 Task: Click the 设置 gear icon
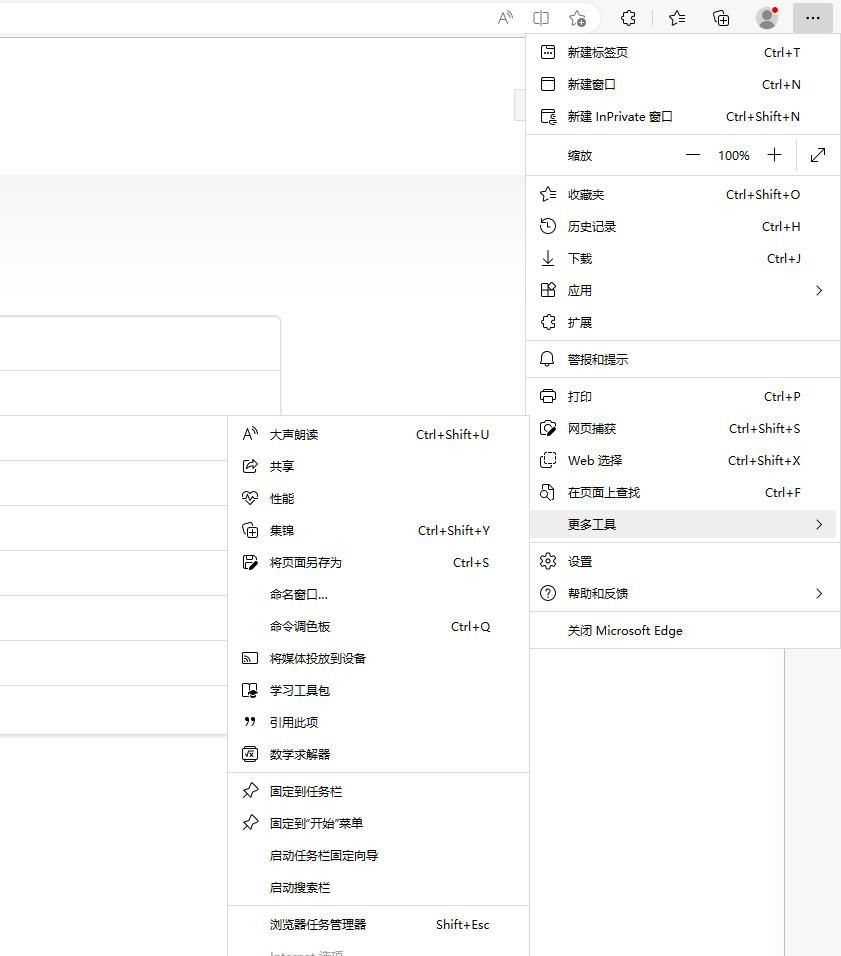[548, 561]
